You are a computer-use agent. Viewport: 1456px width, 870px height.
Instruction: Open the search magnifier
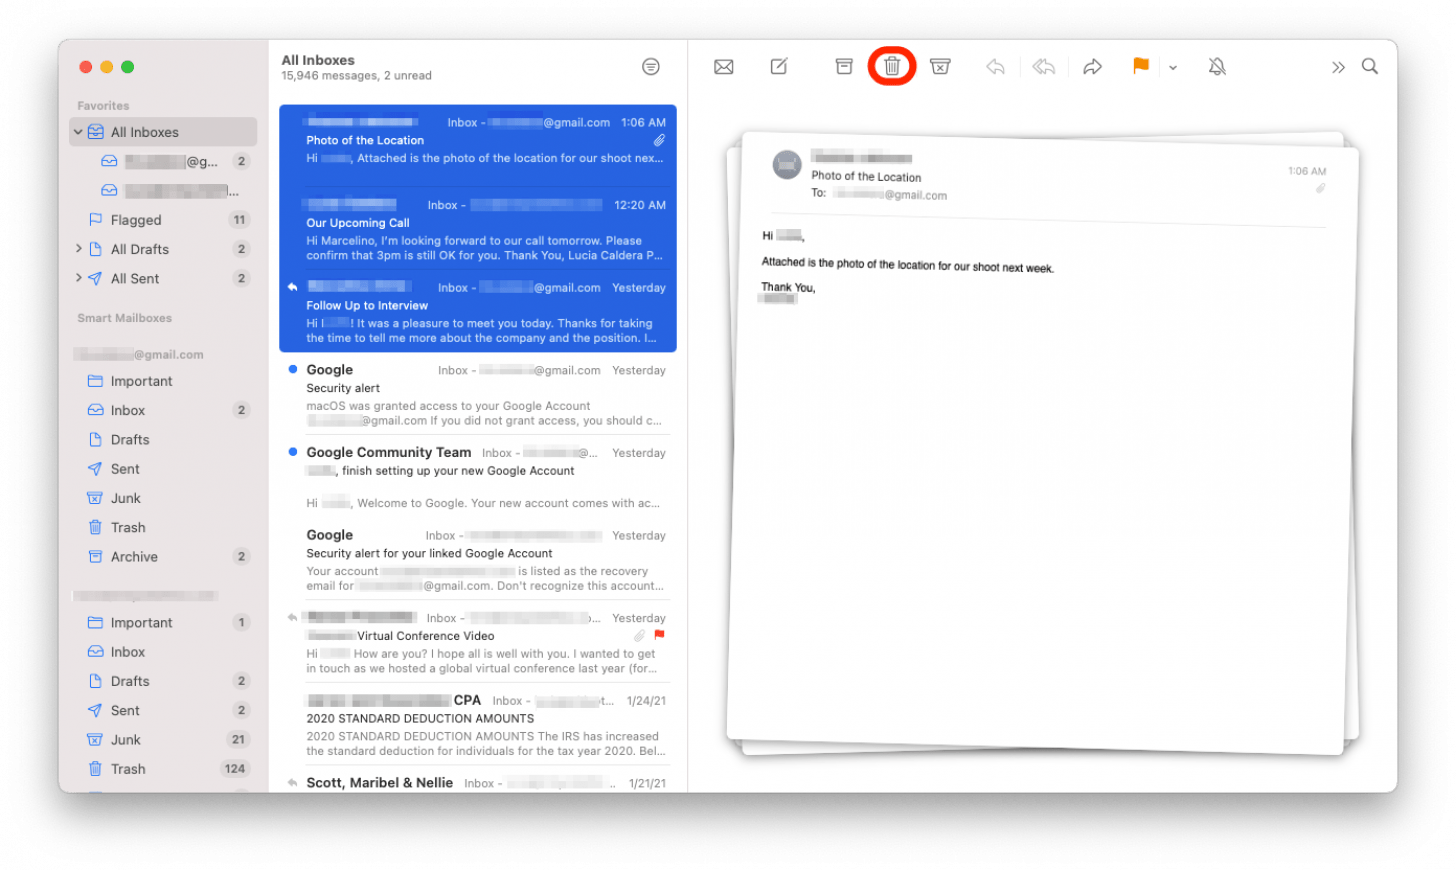1370,67
